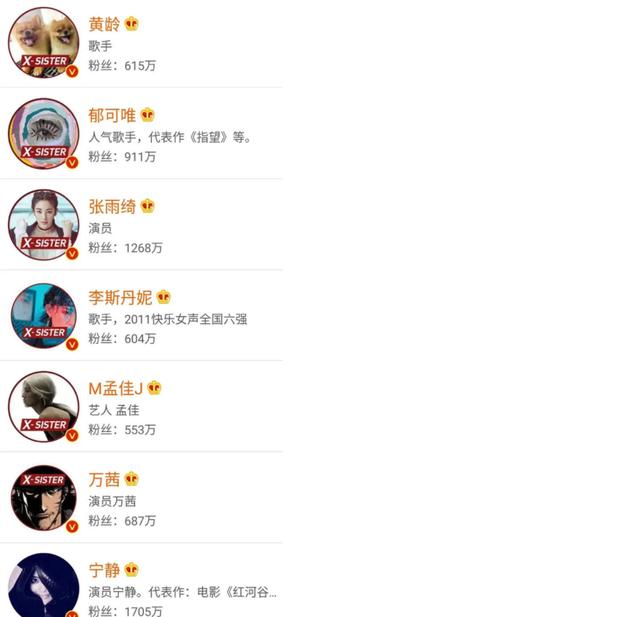Open 宁静's profile avatar
This screenshot has width=640, height=617.
tap(44, 586)
